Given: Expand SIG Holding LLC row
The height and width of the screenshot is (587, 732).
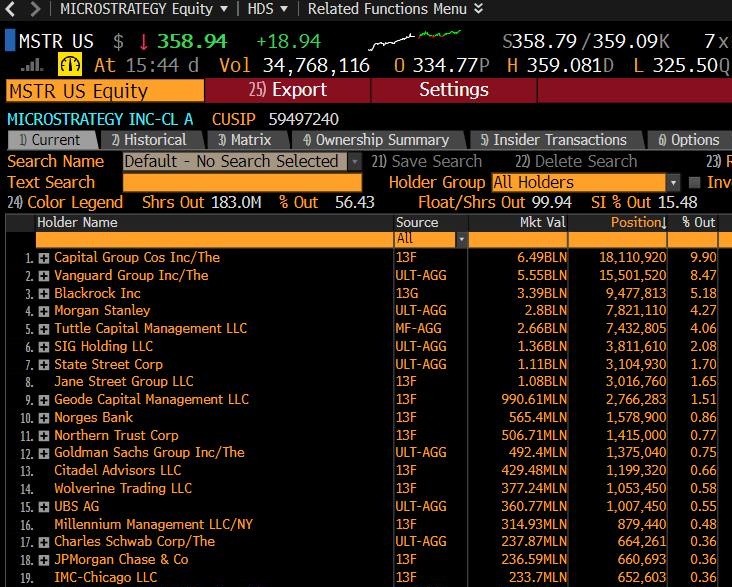Looking at the screenshot, I should 44,347.
